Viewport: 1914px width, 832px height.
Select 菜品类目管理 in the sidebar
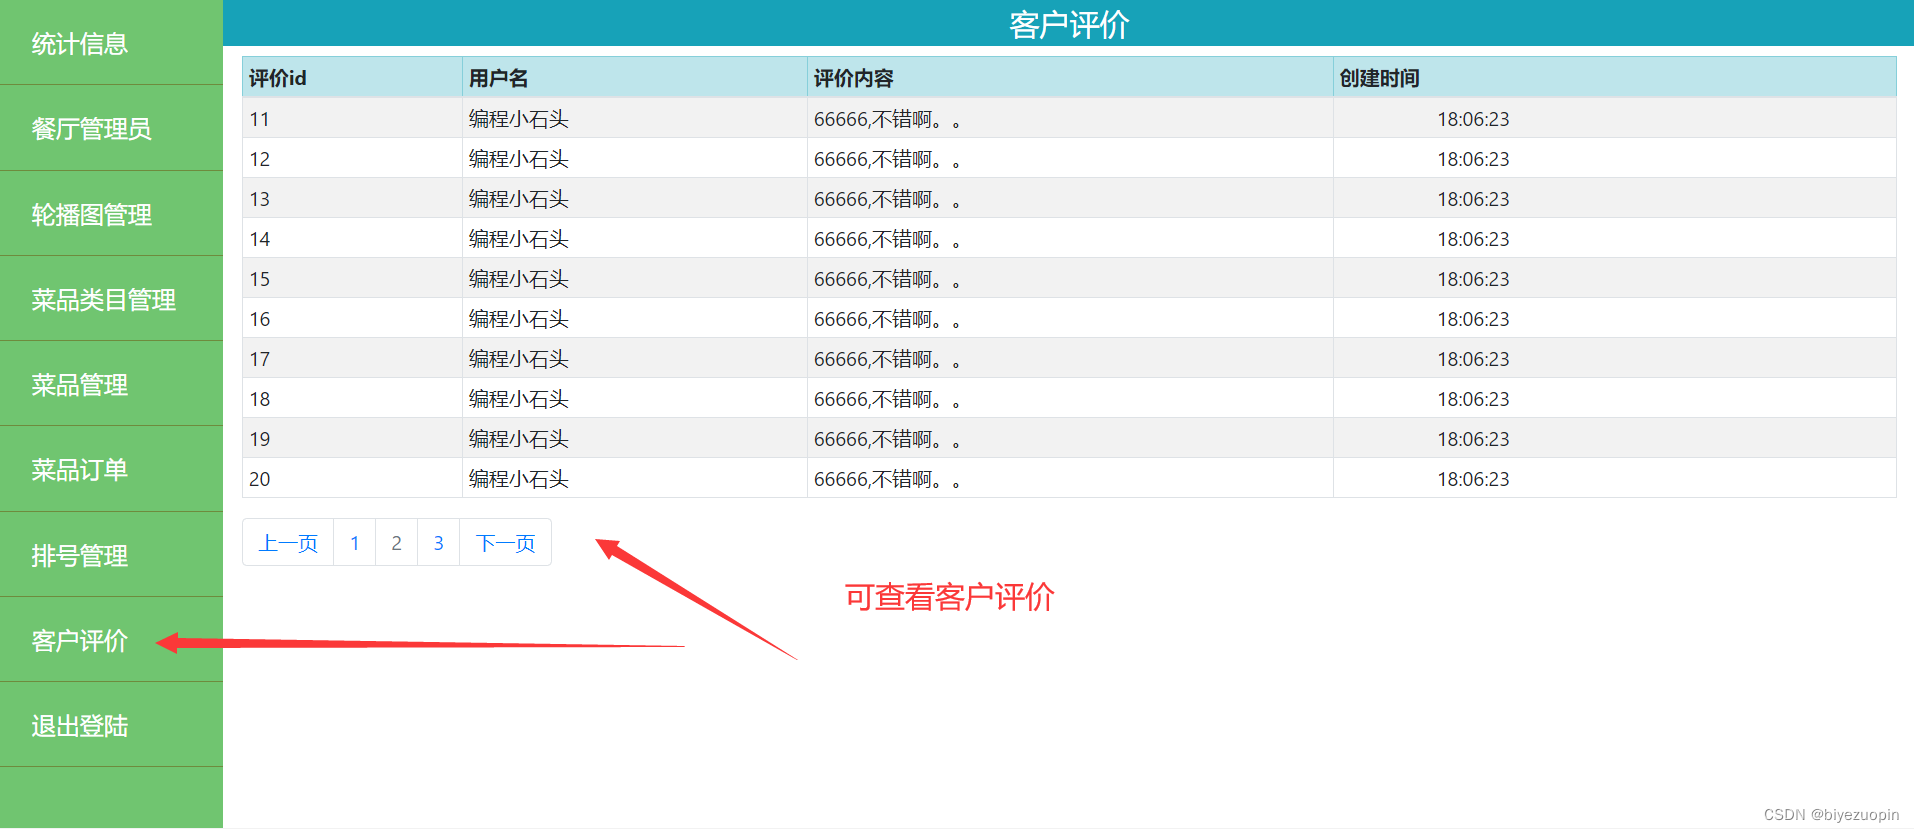[111, 299]
